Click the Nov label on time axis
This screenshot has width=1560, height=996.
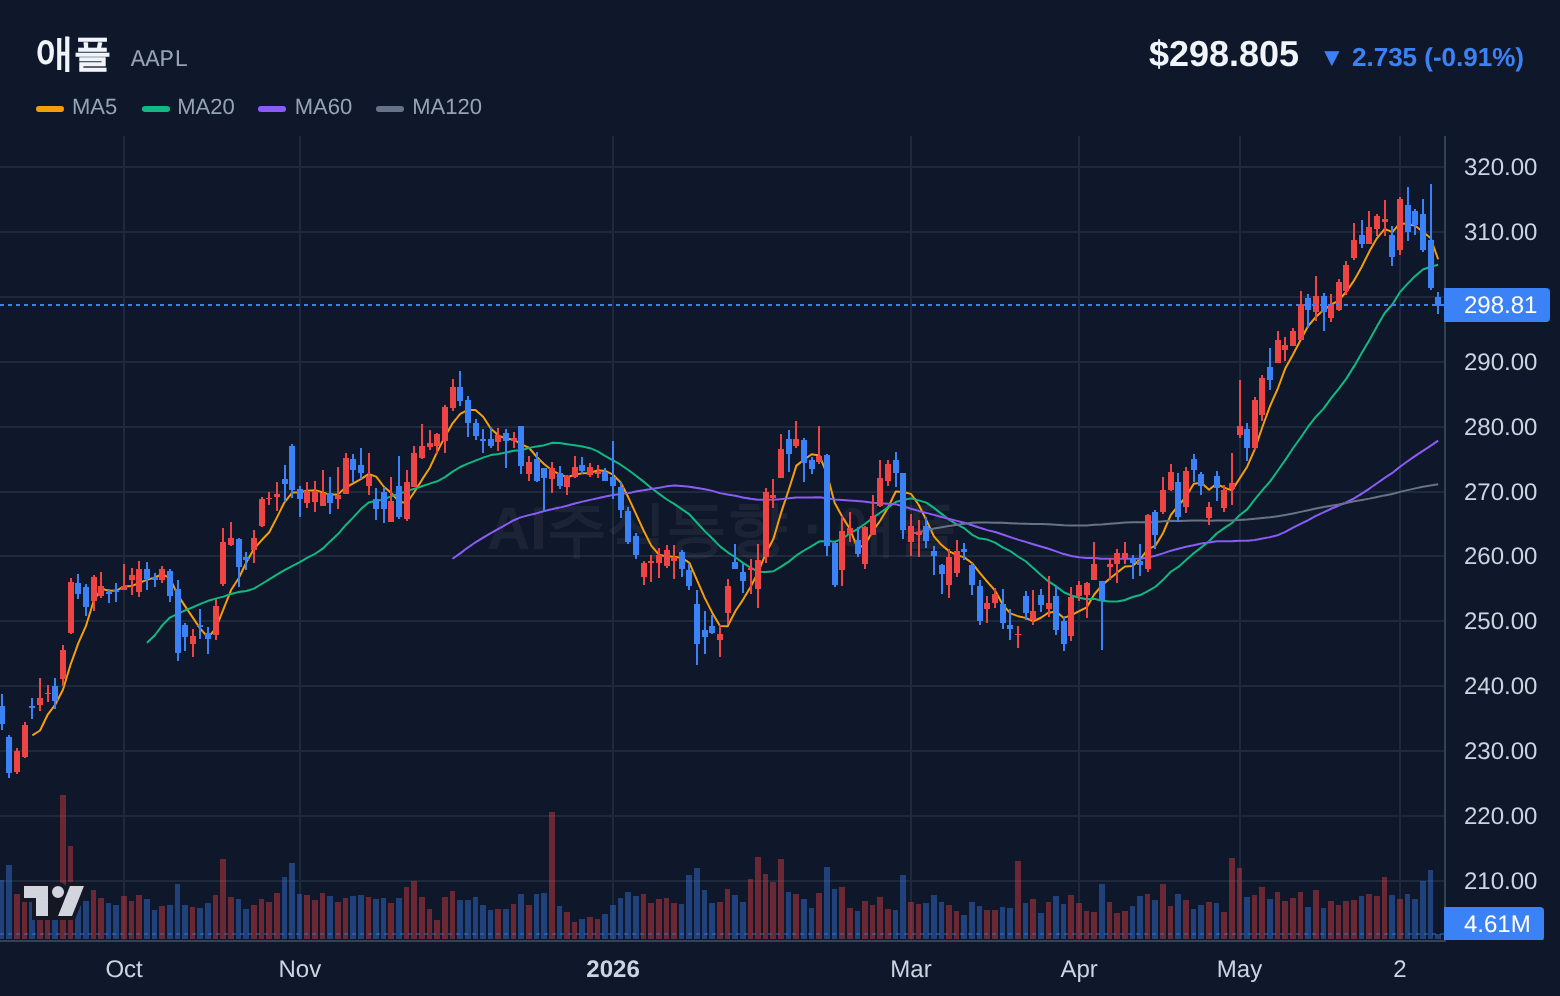(300, 969)
